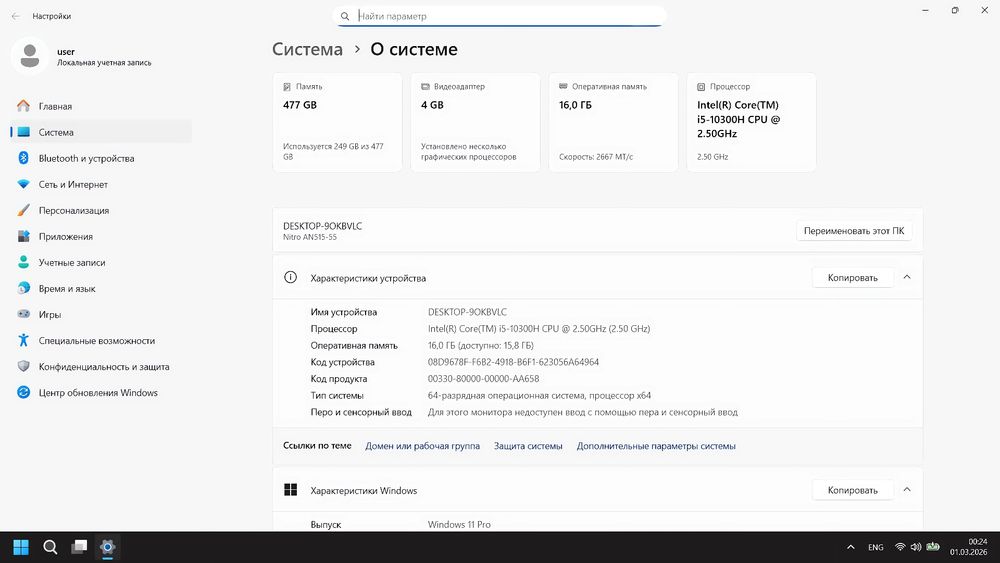Open Главная in the sidebar
This screenshot has height=563, width=1000.
101,106
